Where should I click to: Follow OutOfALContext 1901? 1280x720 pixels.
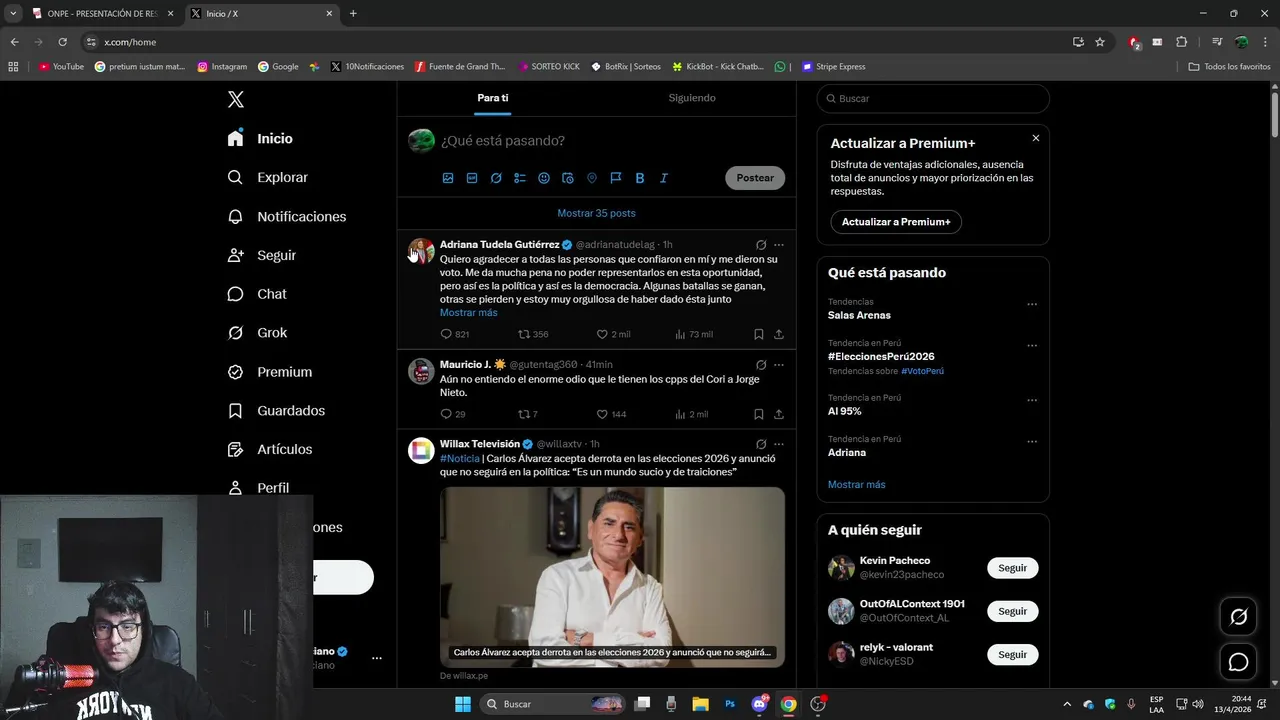[1012, 611]
